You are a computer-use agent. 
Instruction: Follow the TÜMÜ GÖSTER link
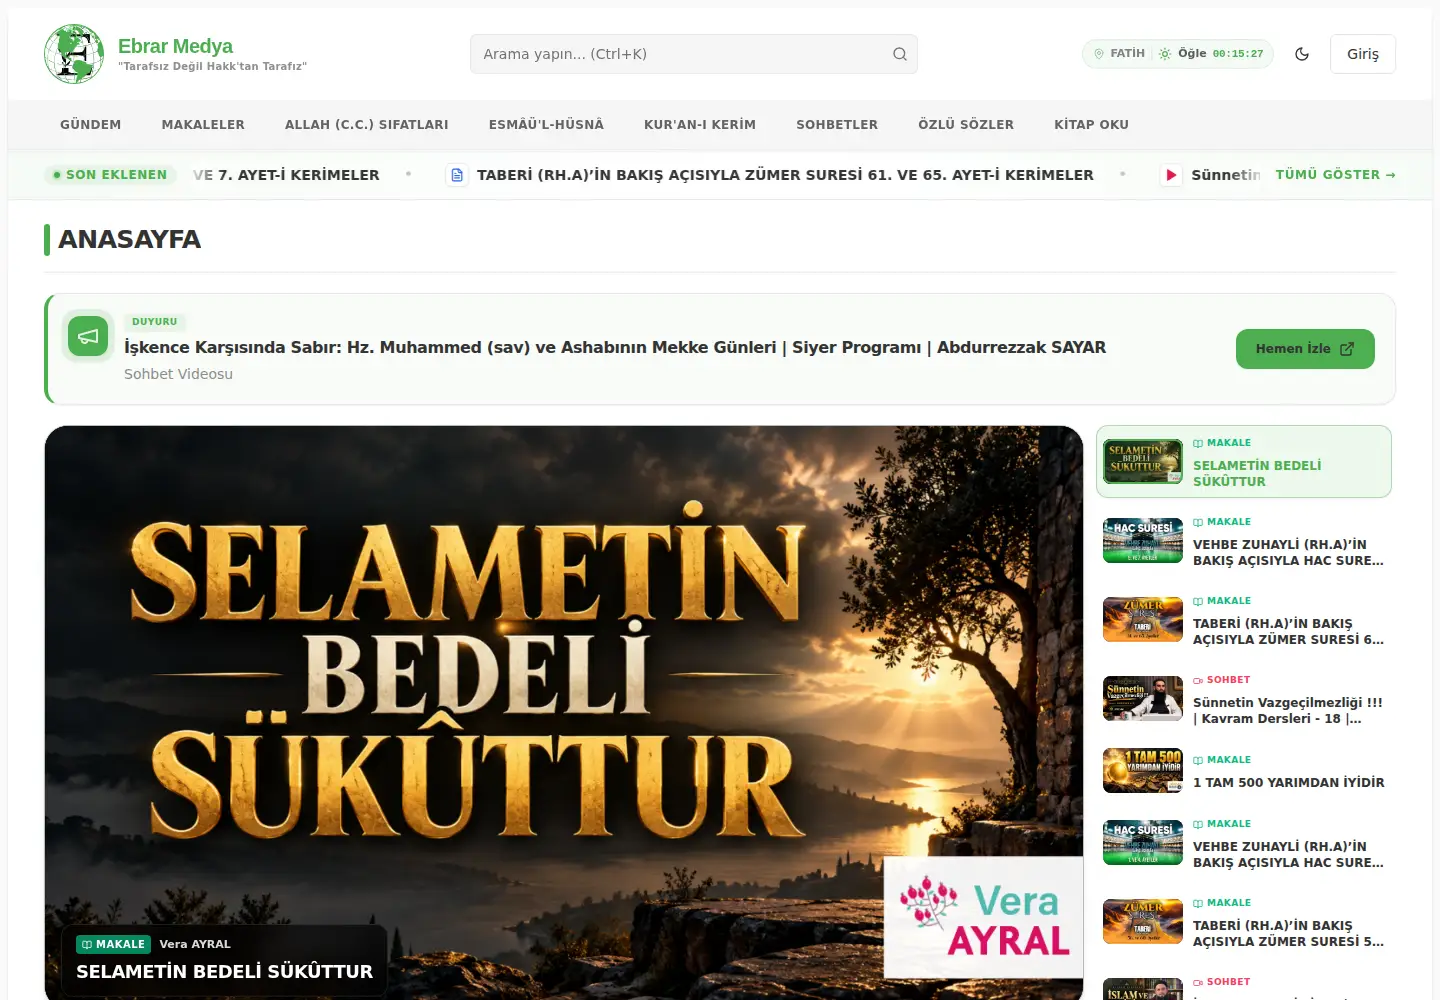tap(1335, 174)
